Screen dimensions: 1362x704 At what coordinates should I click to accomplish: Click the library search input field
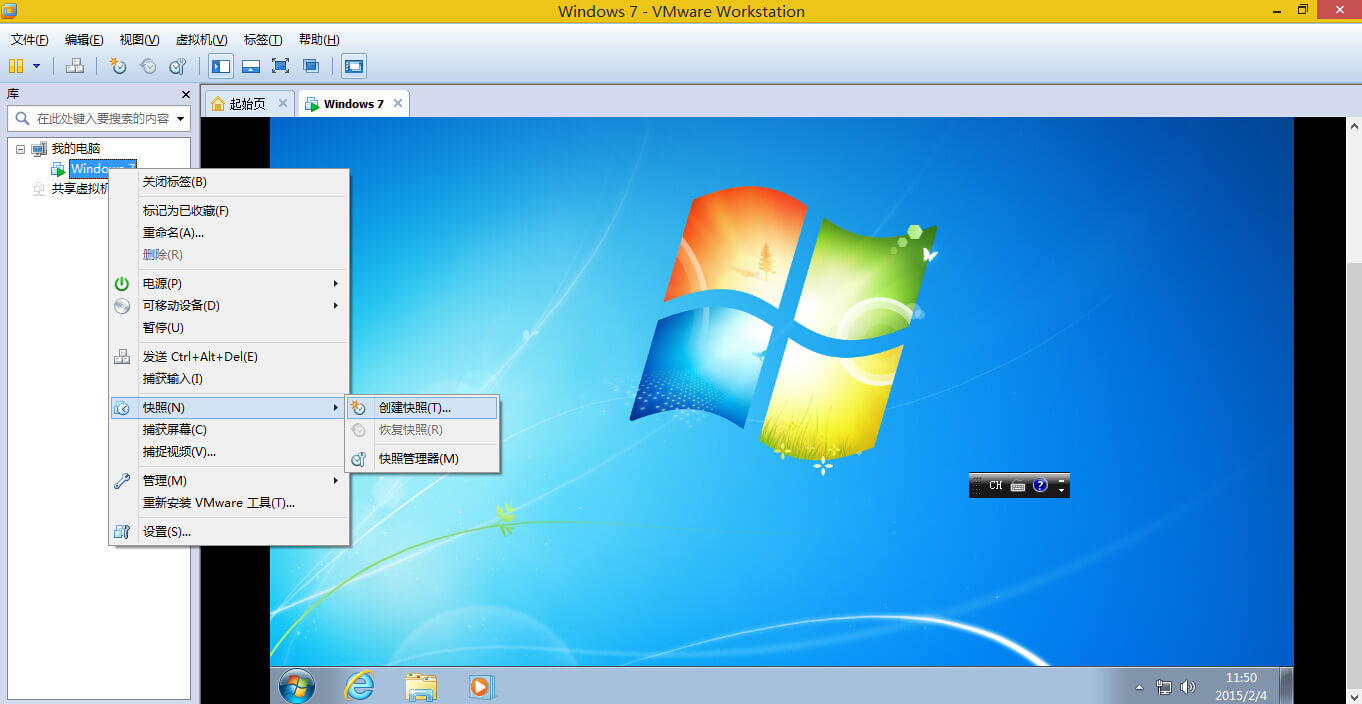[98, 118]
